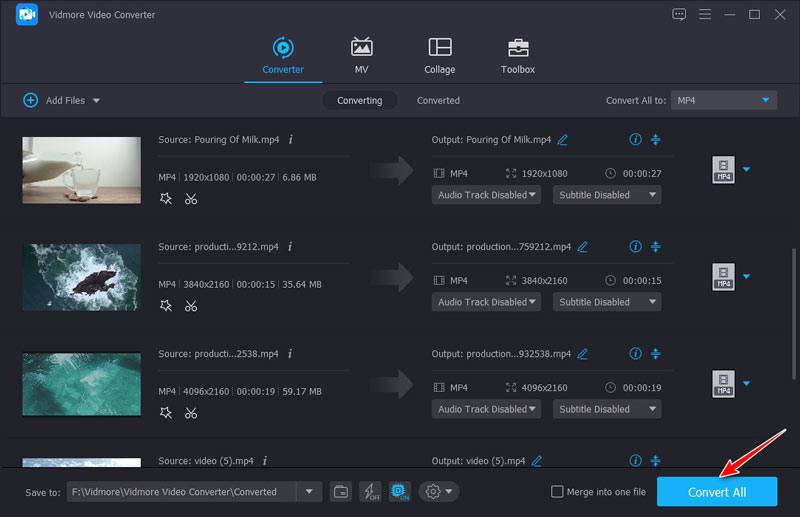
Task: Click the MP4 format icon for the 3840x2160 video
Action: (723, 277)
